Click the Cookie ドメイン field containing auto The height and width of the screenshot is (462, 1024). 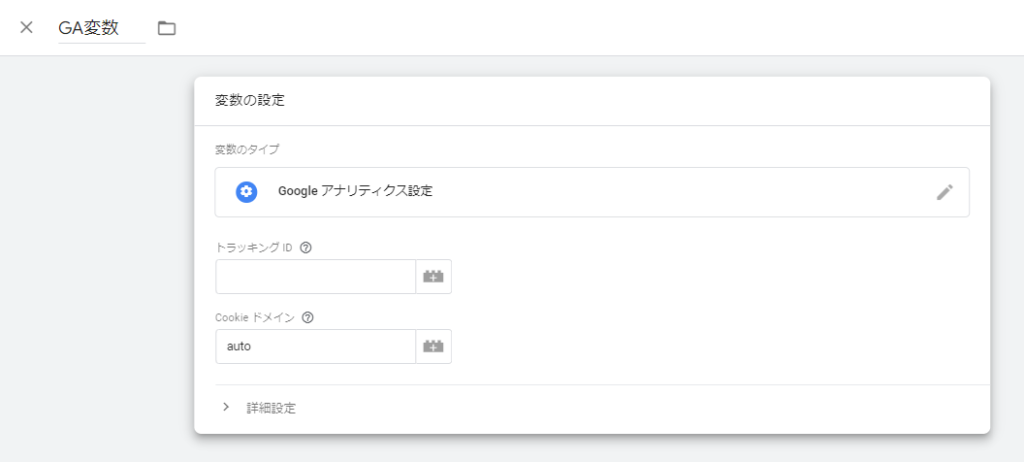[x=315, y=346]
